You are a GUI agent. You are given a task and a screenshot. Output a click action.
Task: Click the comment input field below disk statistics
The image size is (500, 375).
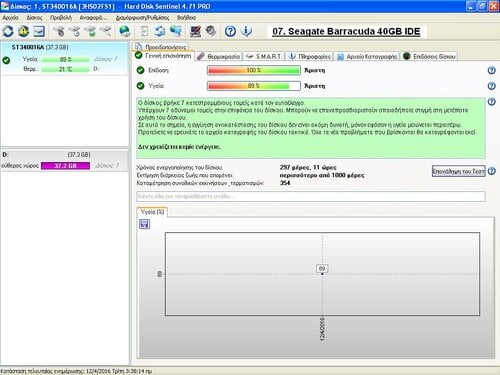click(x=311, y=196)
